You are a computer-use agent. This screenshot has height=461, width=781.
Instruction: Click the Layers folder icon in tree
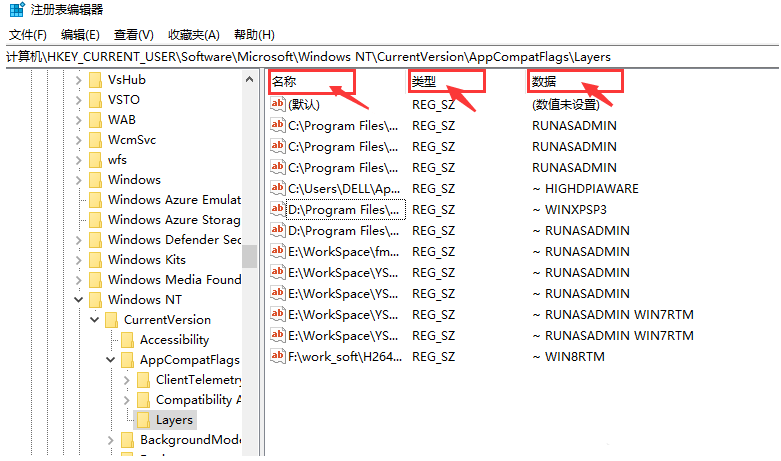pos(143,420)
